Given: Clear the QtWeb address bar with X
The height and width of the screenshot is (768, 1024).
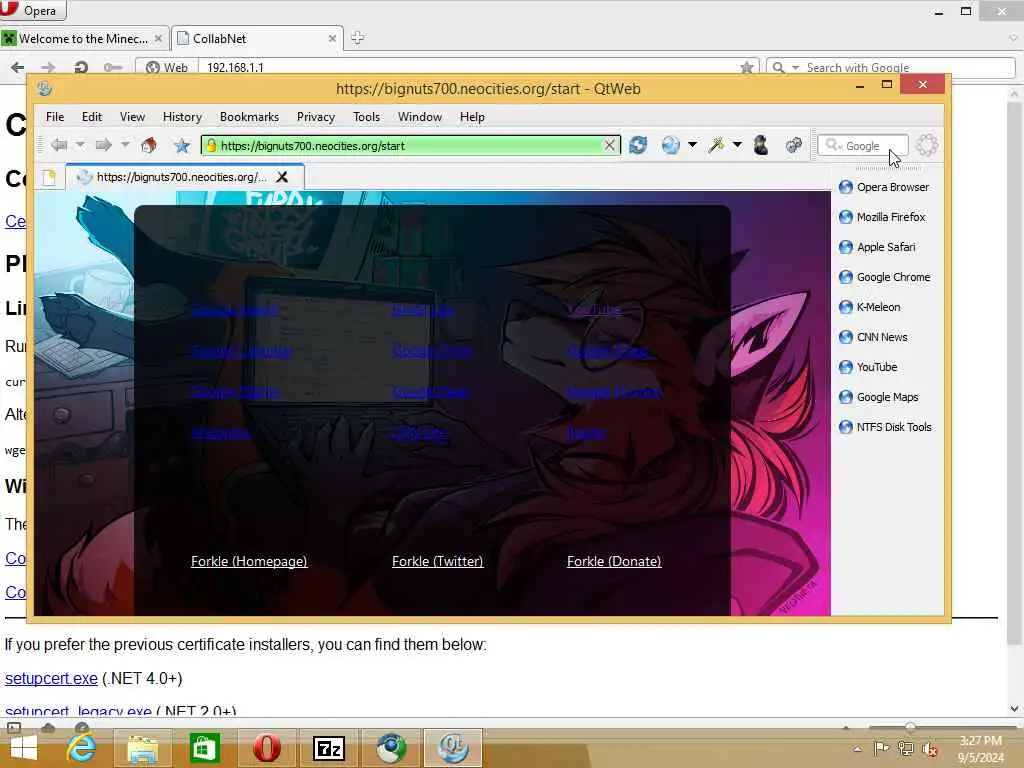Looking at the screenshot, I should 609,145.
